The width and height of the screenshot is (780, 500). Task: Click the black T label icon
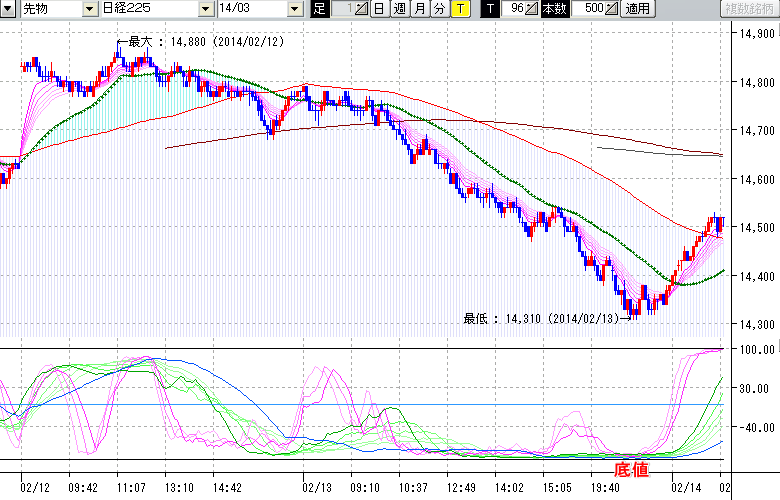pyautogui.click(x=489, y=9)
